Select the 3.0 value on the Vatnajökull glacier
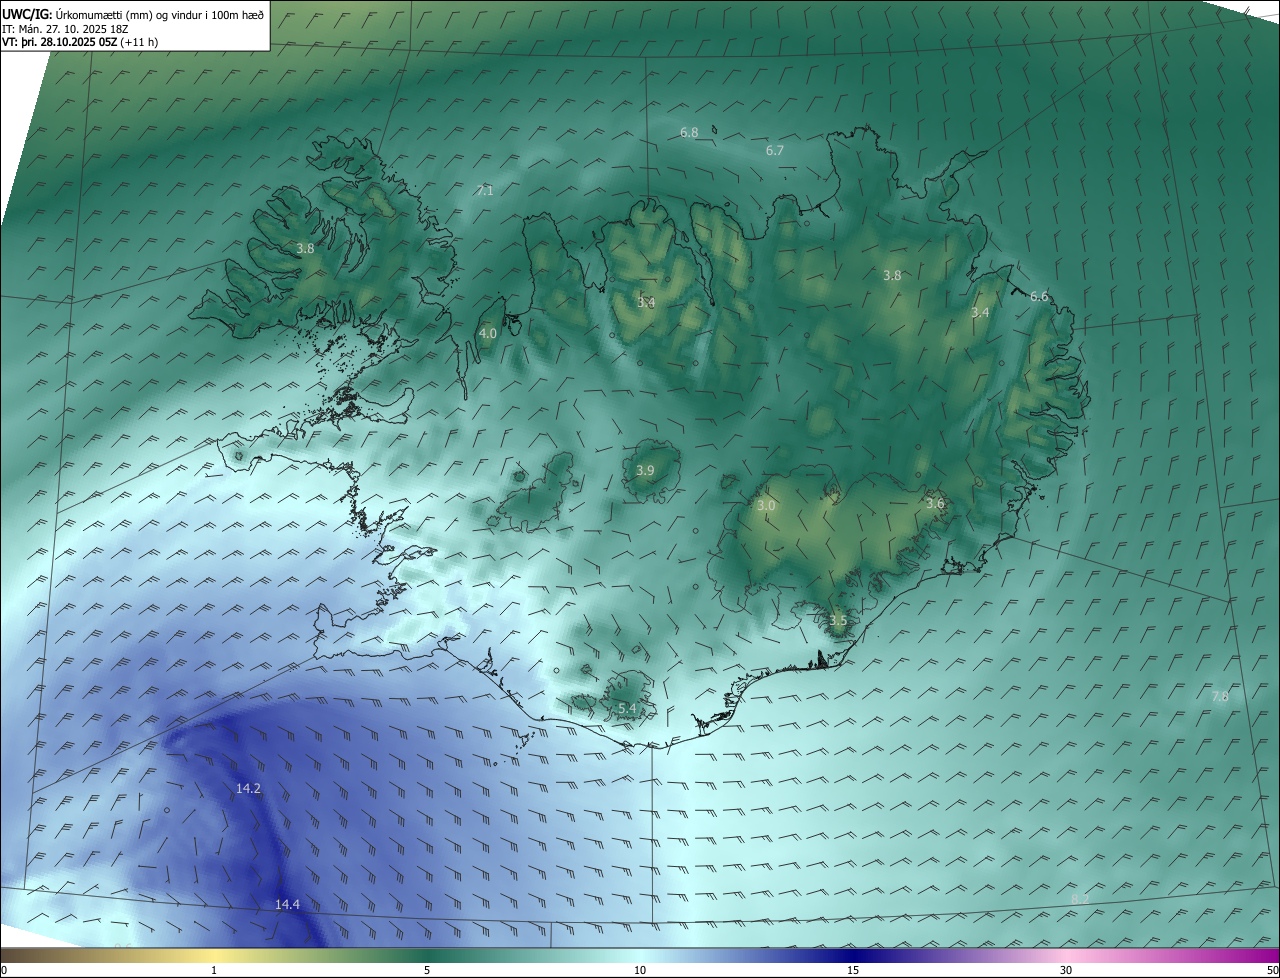1280x978 pixels. [x=766, y=507]
